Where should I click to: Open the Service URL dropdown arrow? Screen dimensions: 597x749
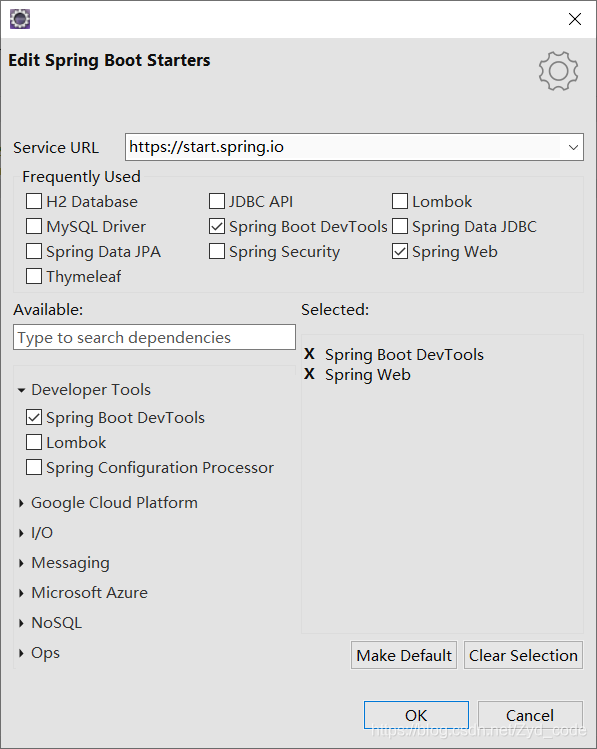pos(573,147)
